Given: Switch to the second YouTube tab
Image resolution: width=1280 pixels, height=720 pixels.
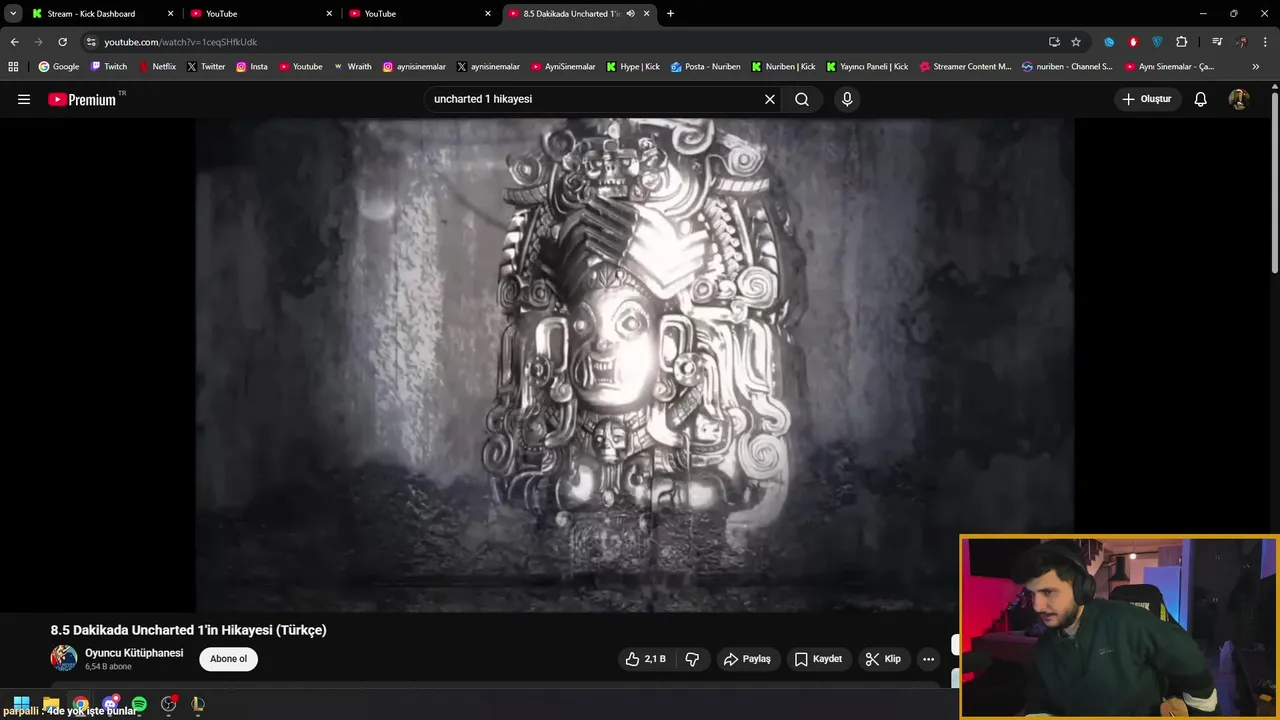Looking at the screenshot, I should tap(420, 14).
